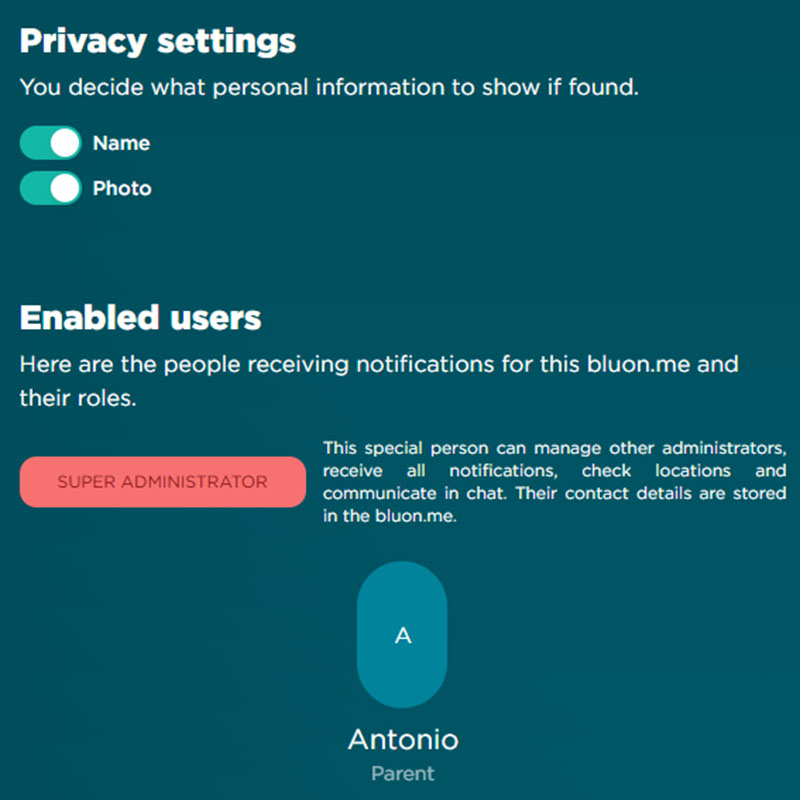
Task: Click the Privacy settings heading
Action: tap(158, 41)
